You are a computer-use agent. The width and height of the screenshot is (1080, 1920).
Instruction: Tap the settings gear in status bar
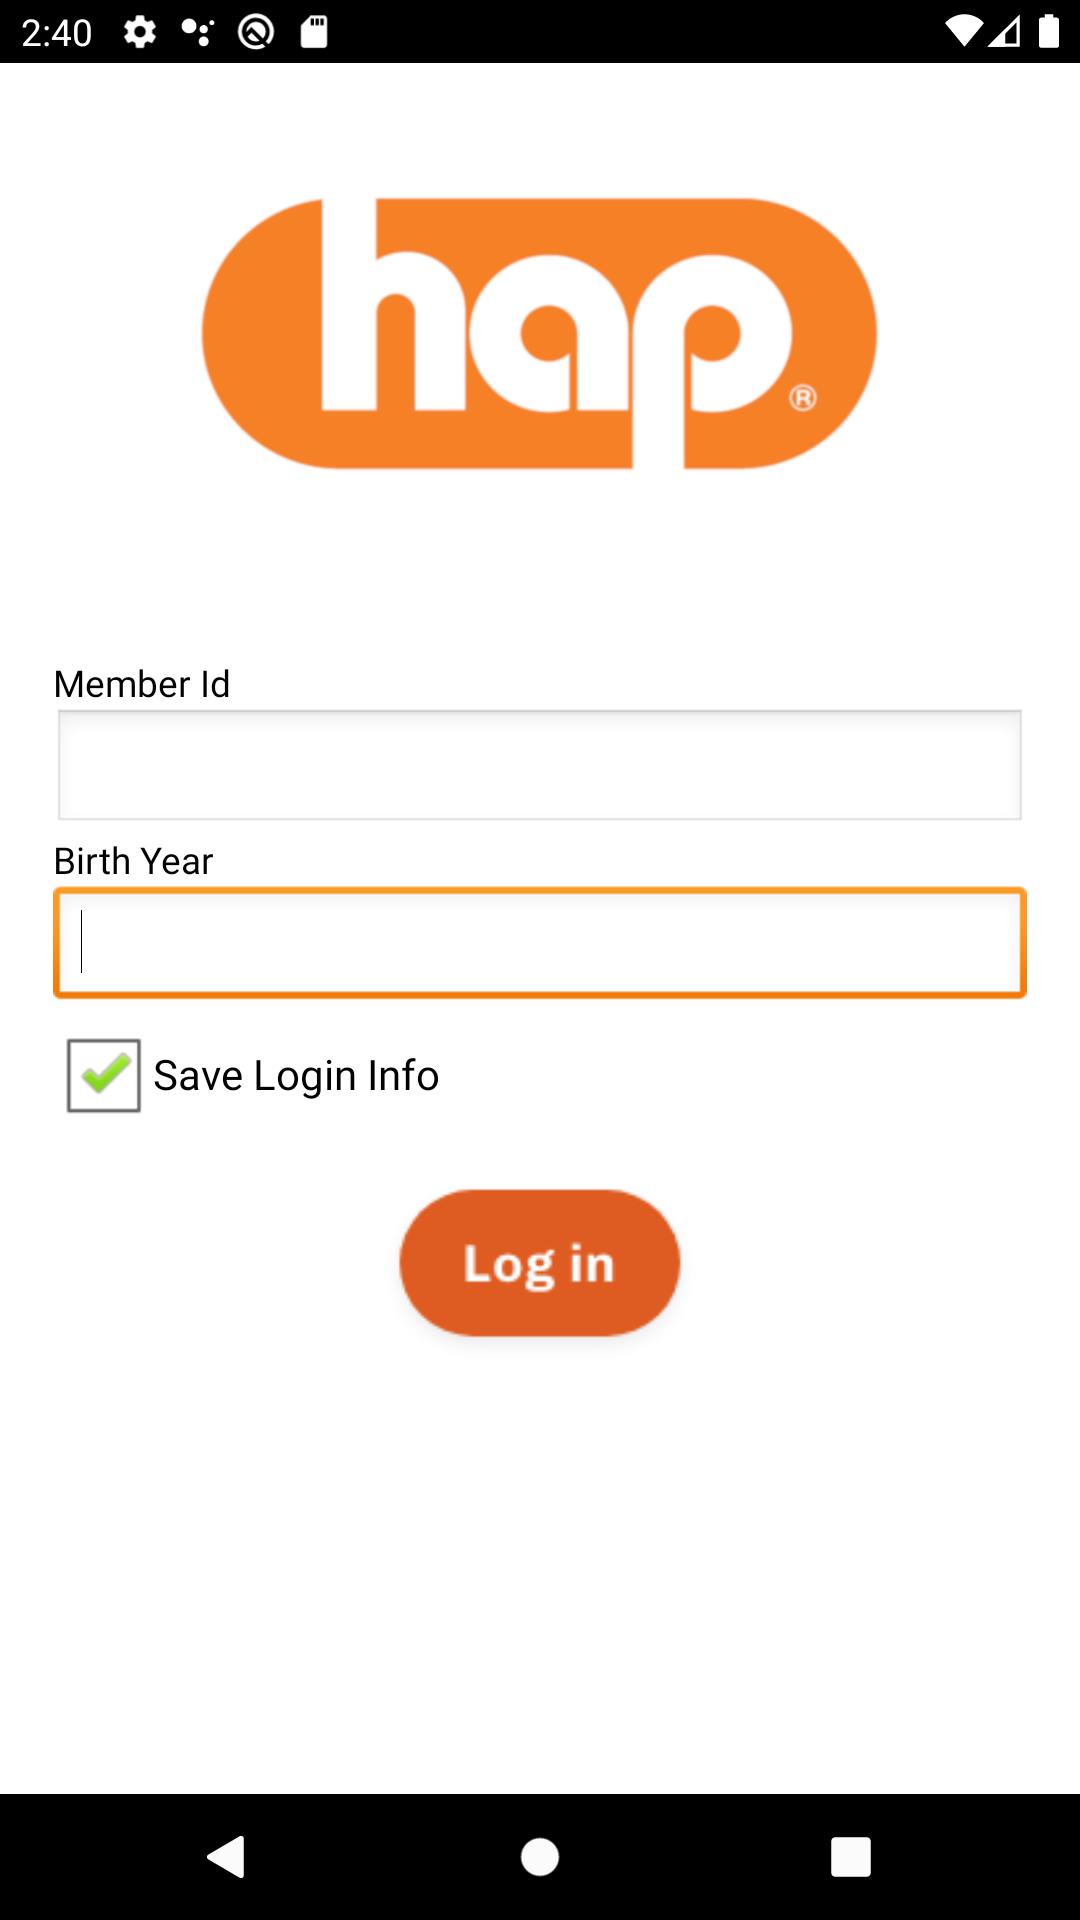click(x=140, y=32)
